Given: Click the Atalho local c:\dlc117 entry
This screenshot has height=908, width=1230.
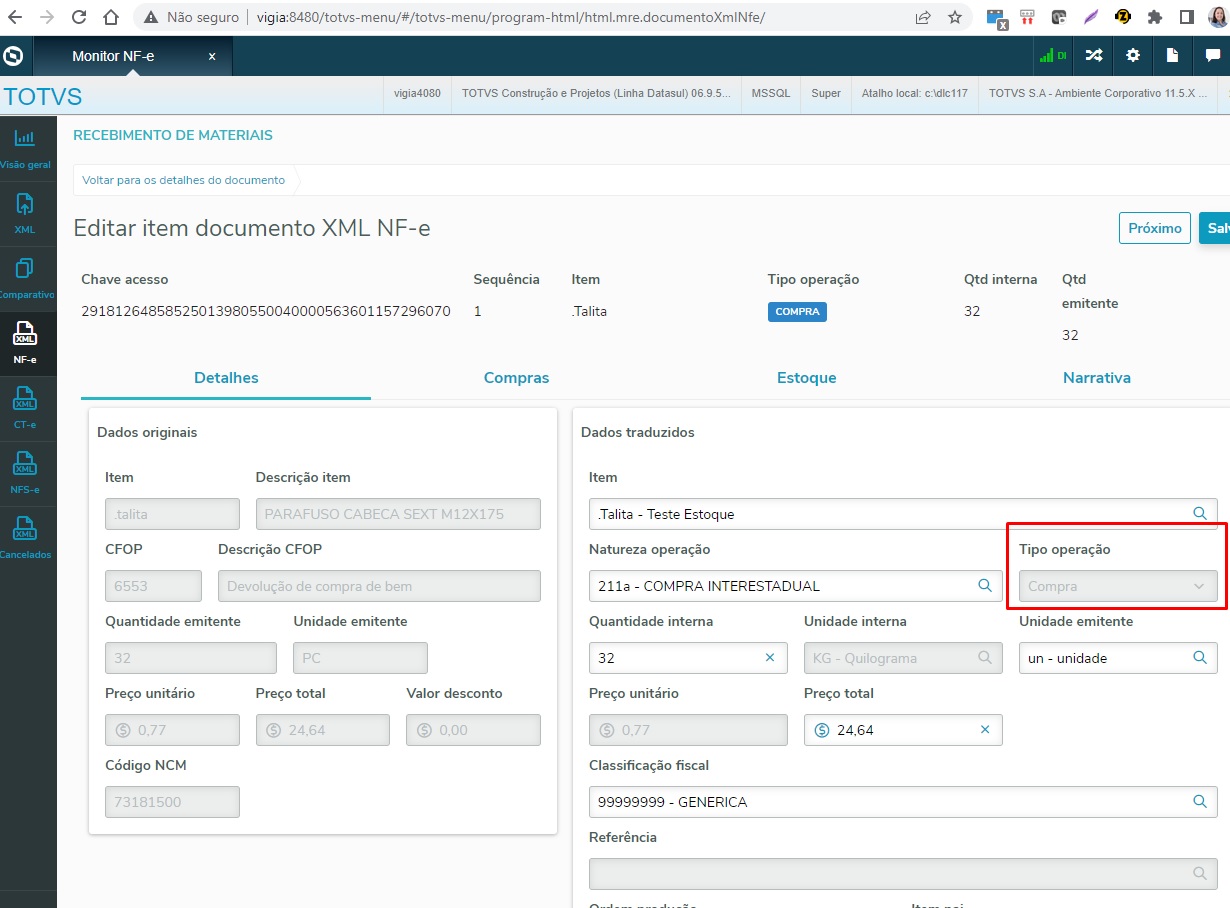Looking at the screenshot, I should coord(915,93).
